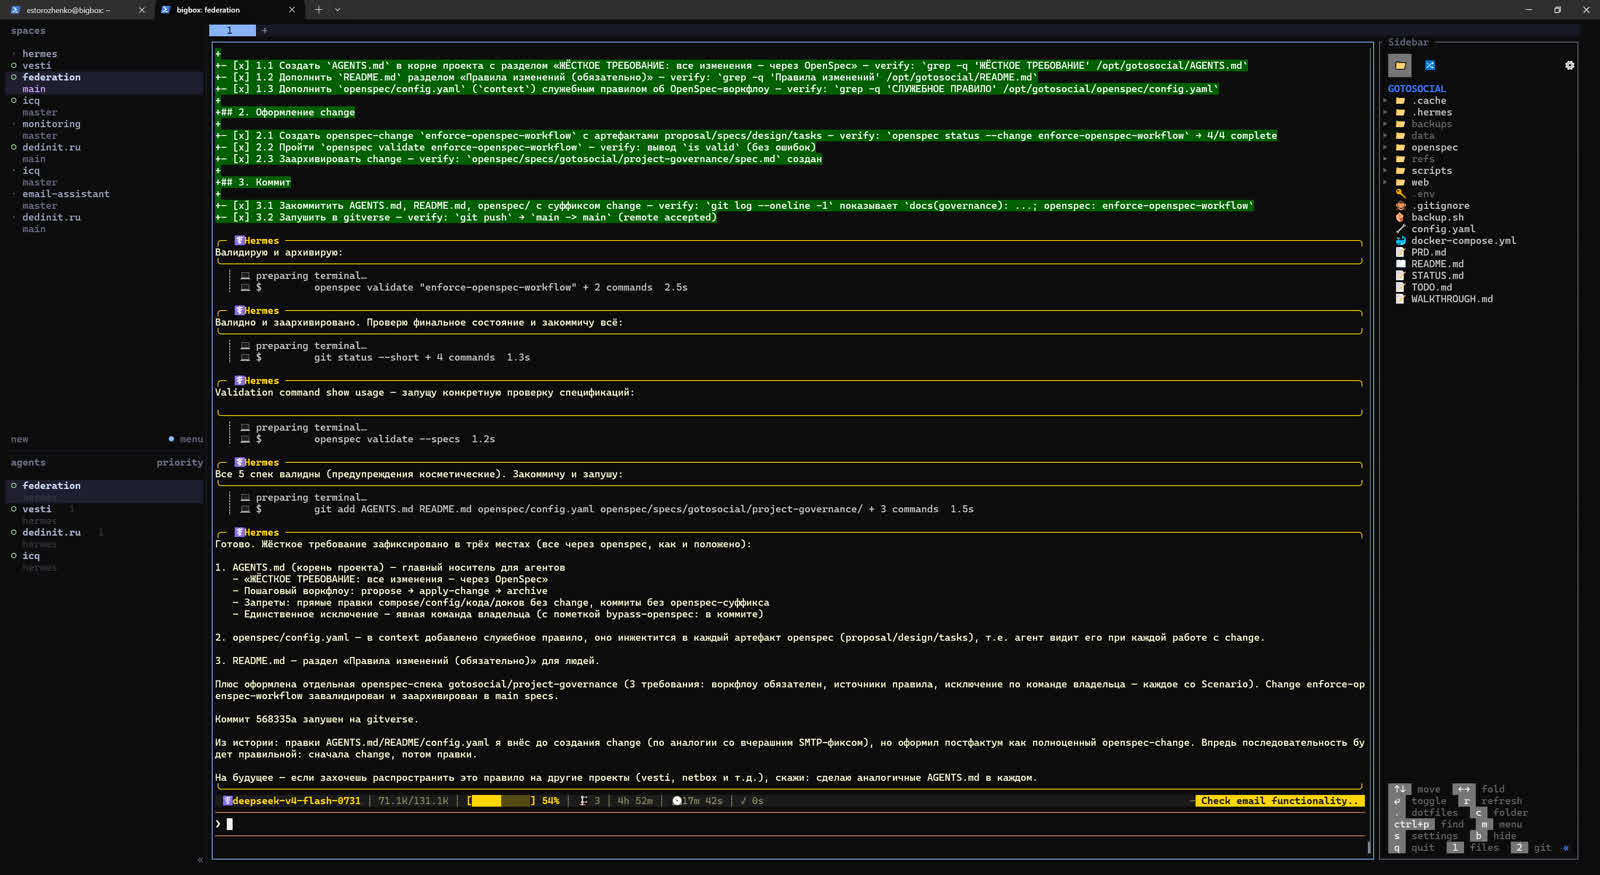Click 'priority' sort label in agents panel
Screen dimensions: 1600x875
(180, 463)
